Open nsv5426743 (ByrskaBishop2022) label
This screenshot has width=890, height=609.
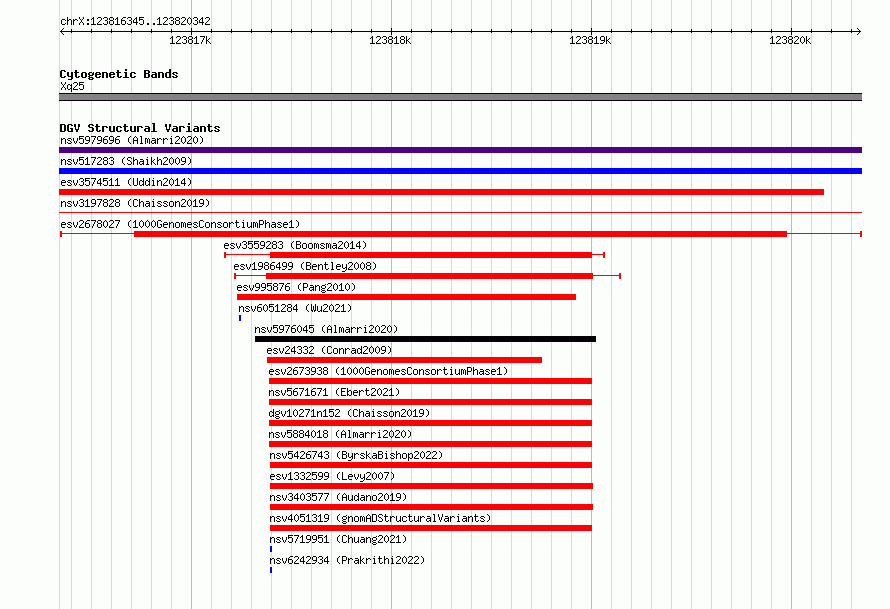click(356, 455)
